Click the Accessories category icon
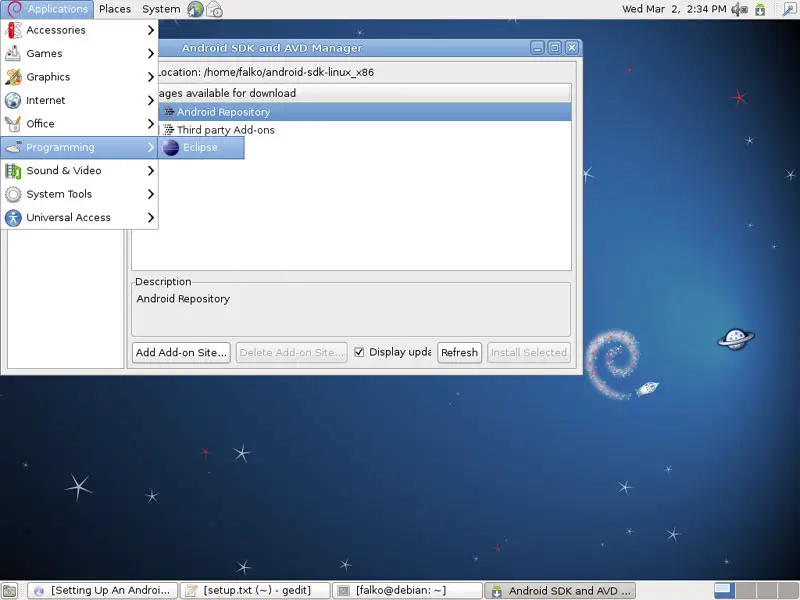The image size is (800, 600). (13, 30)
